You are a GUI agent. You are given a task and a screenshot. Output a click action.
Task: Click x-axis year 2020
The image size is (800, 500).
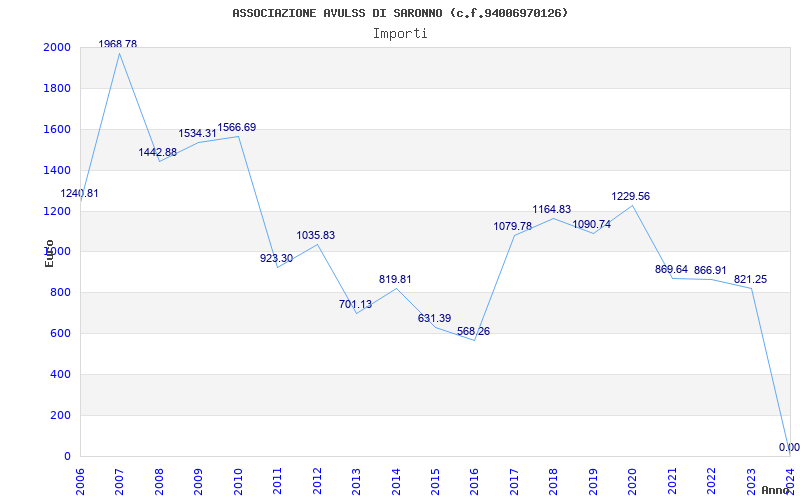pos(633,481)
